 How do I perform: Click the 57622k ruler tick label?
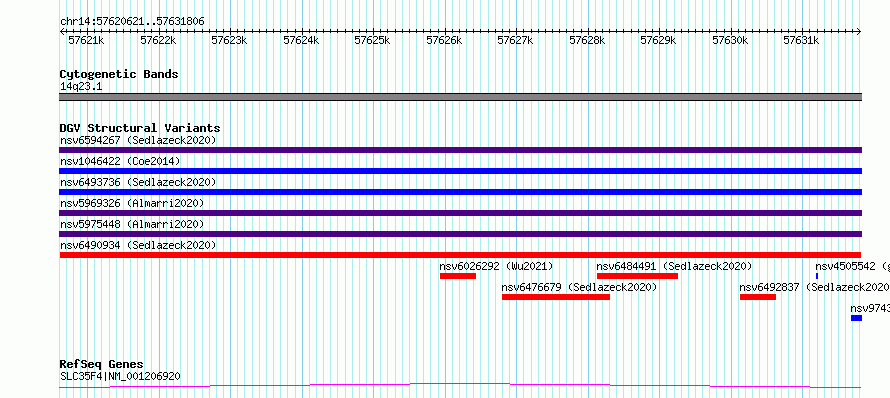click(158, 41)
